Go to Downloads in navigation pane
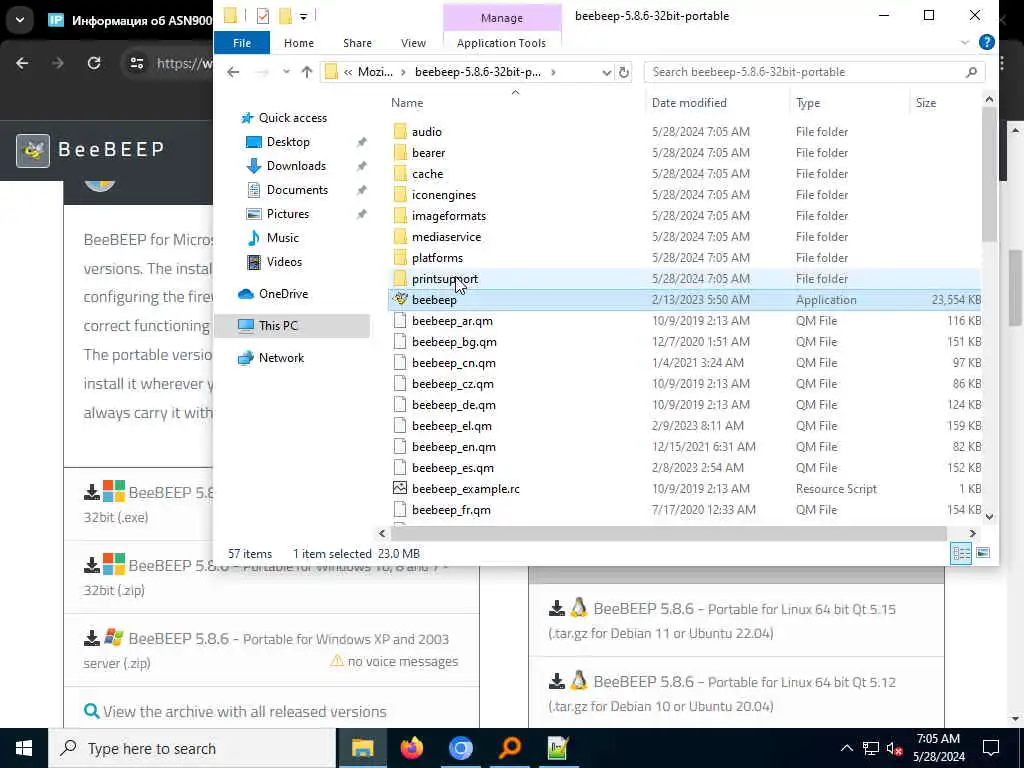This screenshot has height=768, width=1024. point(296,166)
